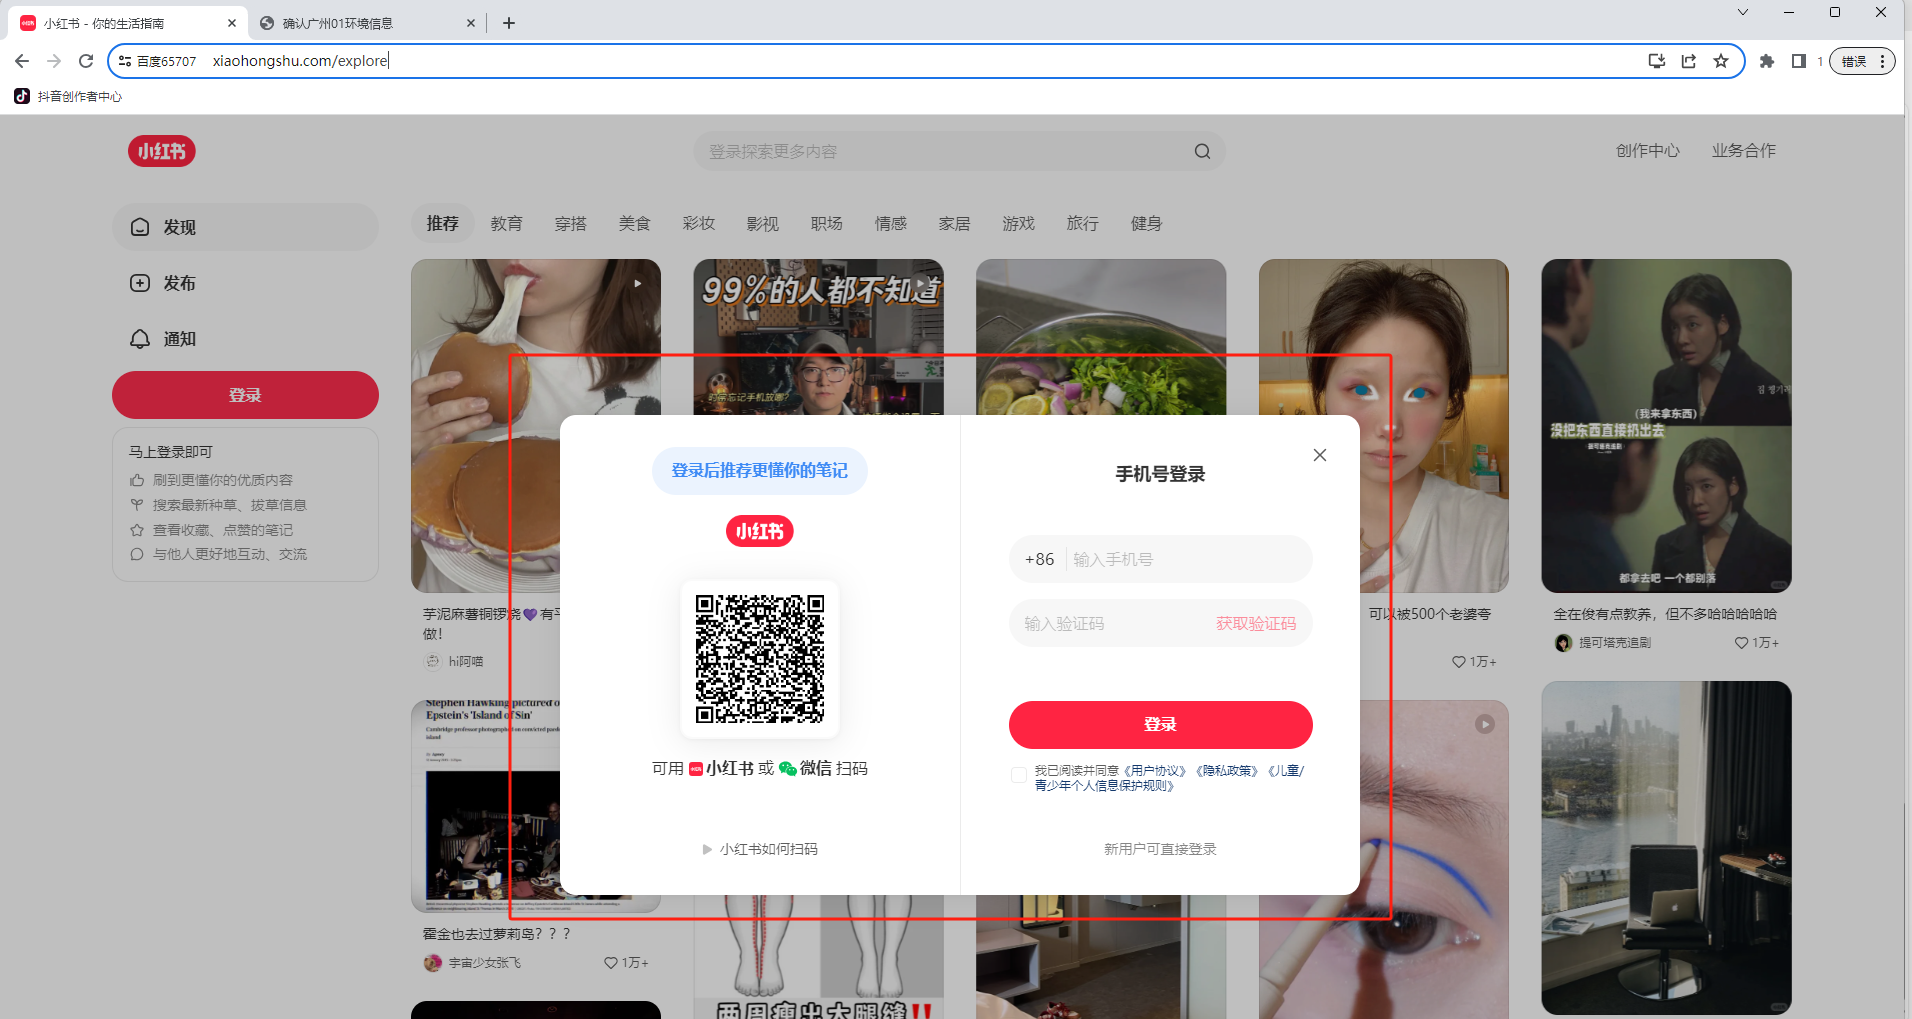
Task: Open 发现 in the sidebar
Action: (x=245, y=227)
